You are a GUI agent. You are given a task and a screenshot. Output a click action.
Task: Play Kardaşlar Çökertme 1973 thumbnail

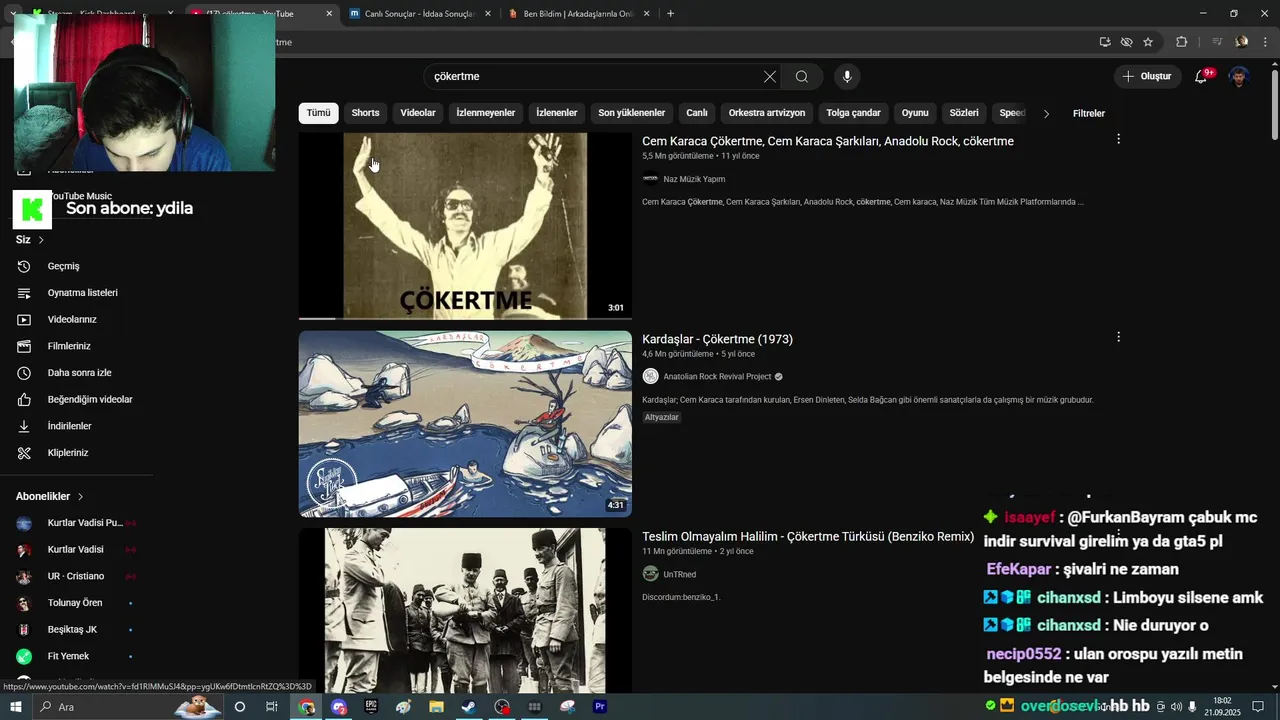465,424
